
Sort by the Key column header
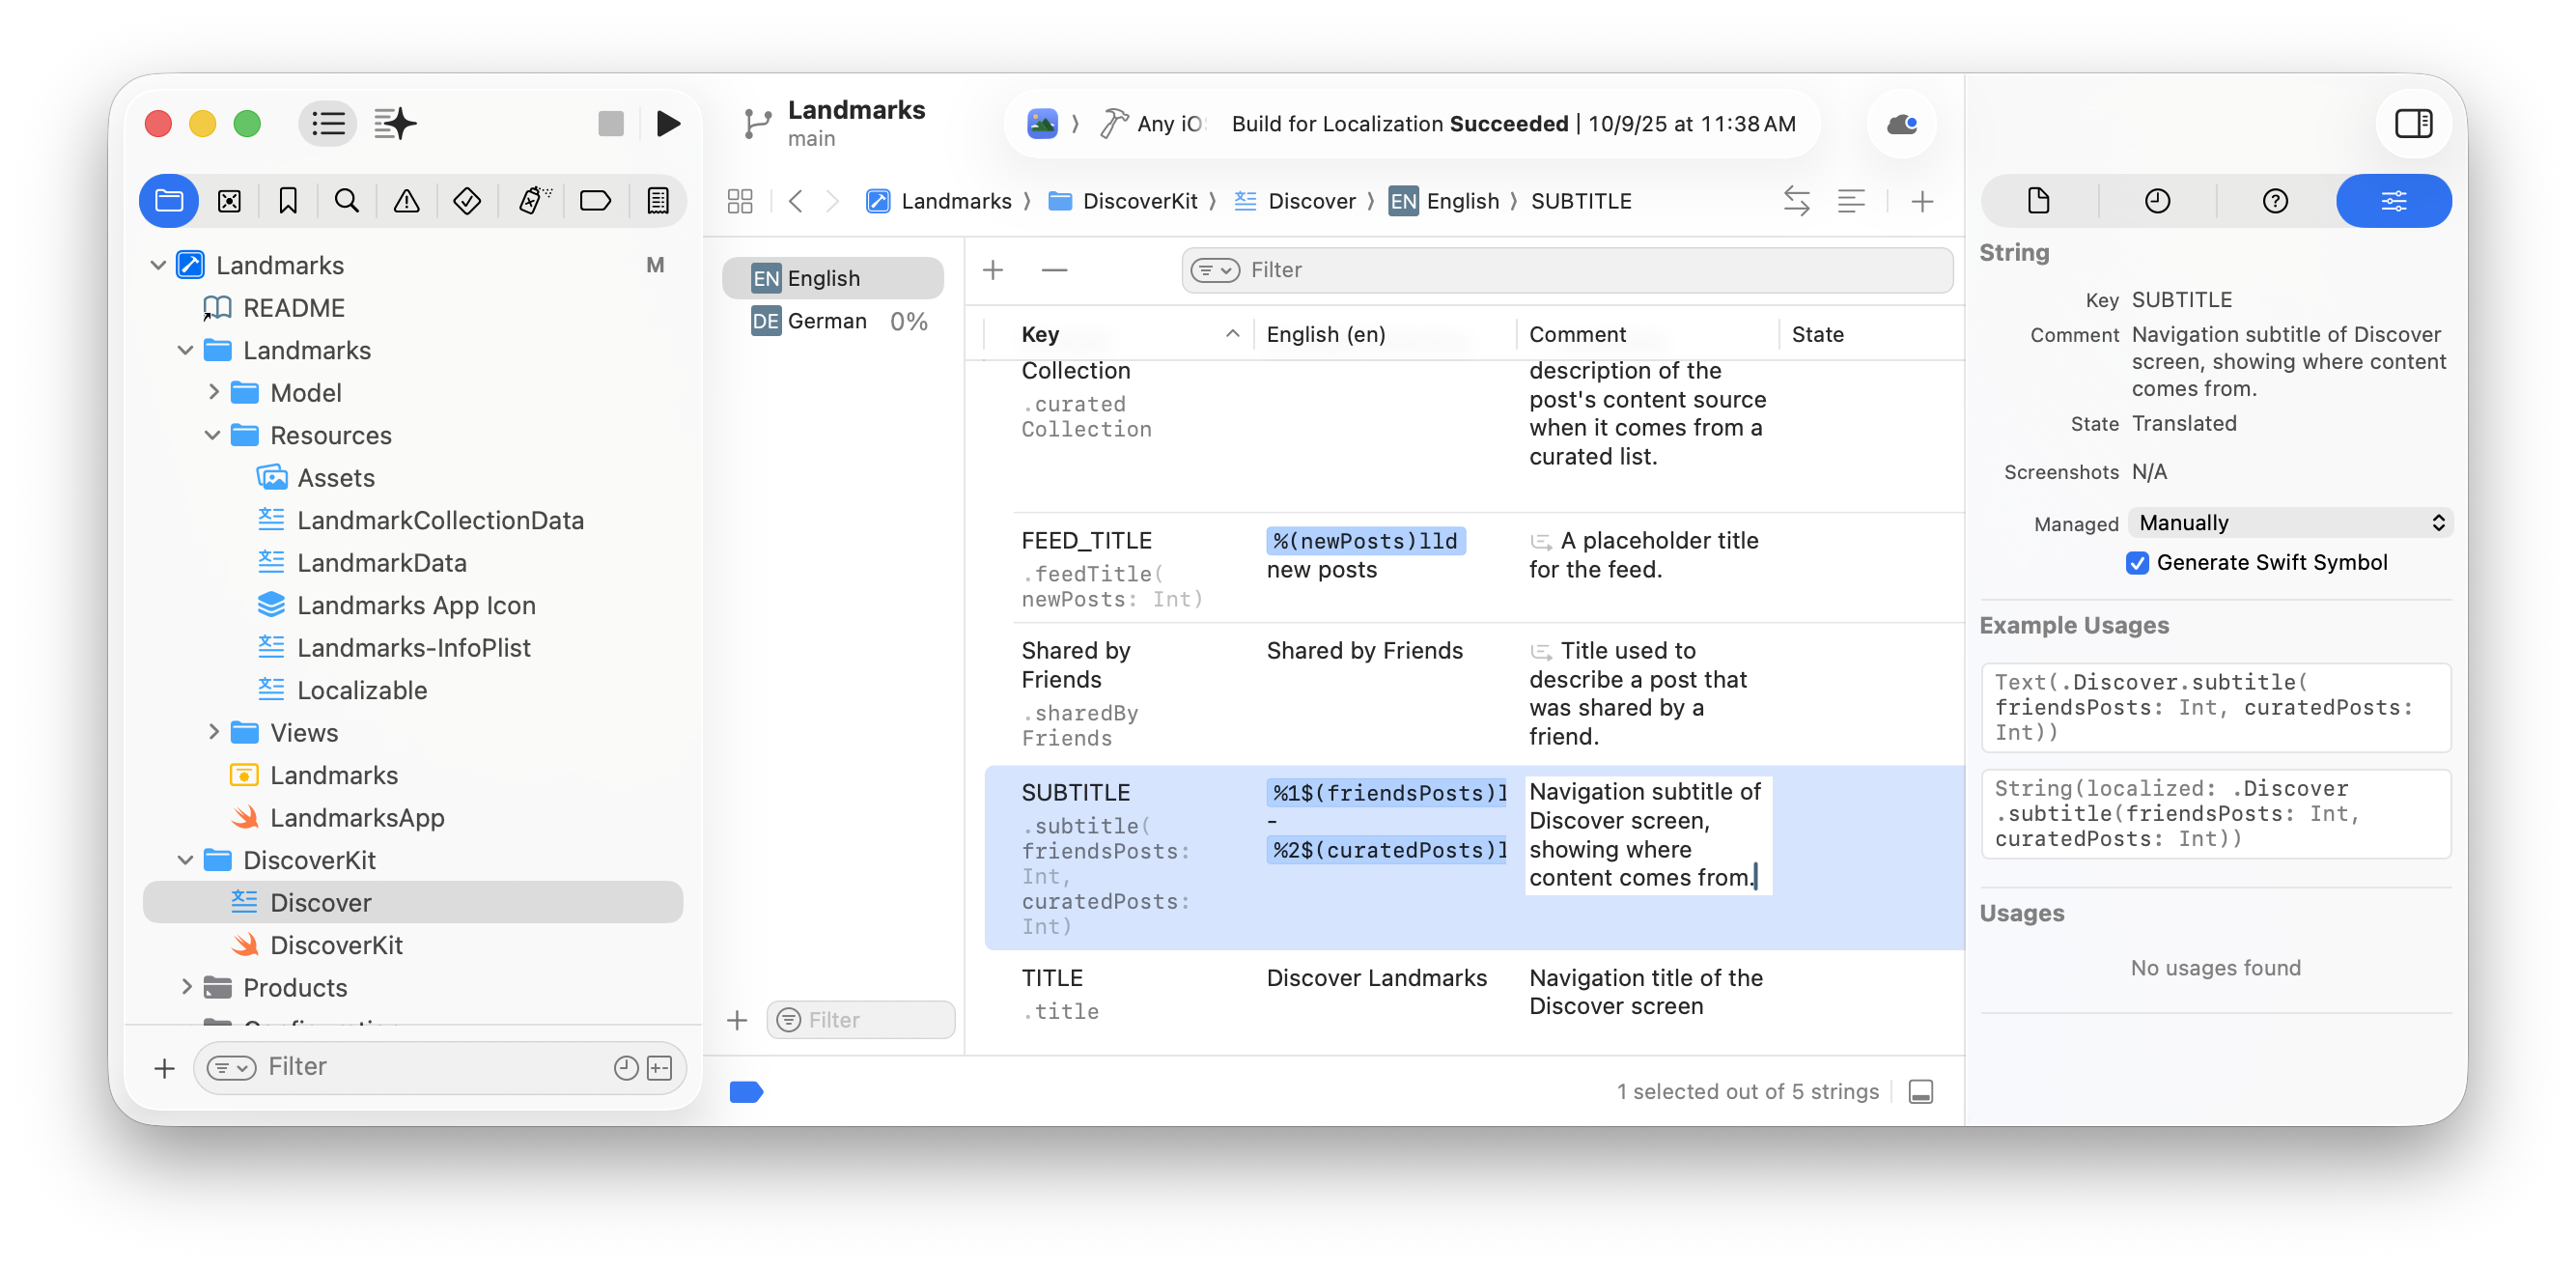coord(1130,334)
